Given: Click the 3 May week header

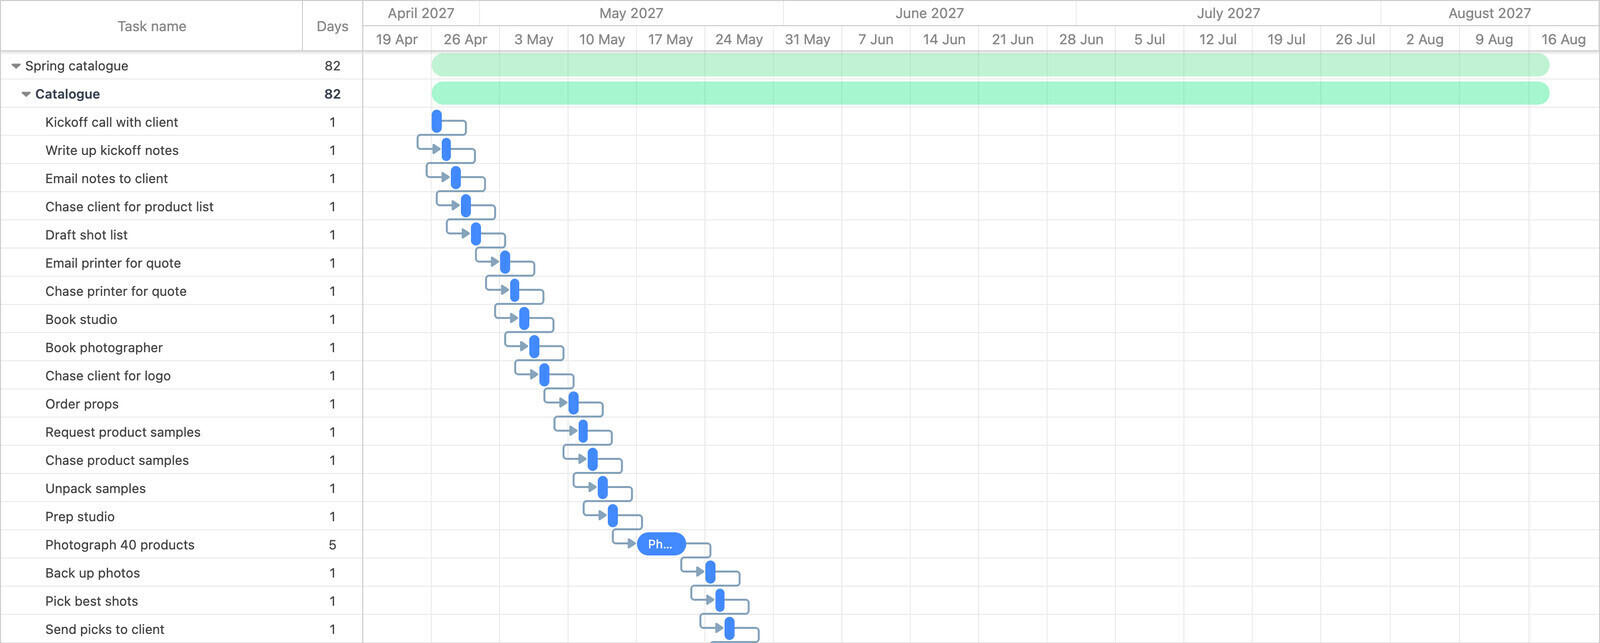Looking at the screenshot, I should click(x=534, y=39).
